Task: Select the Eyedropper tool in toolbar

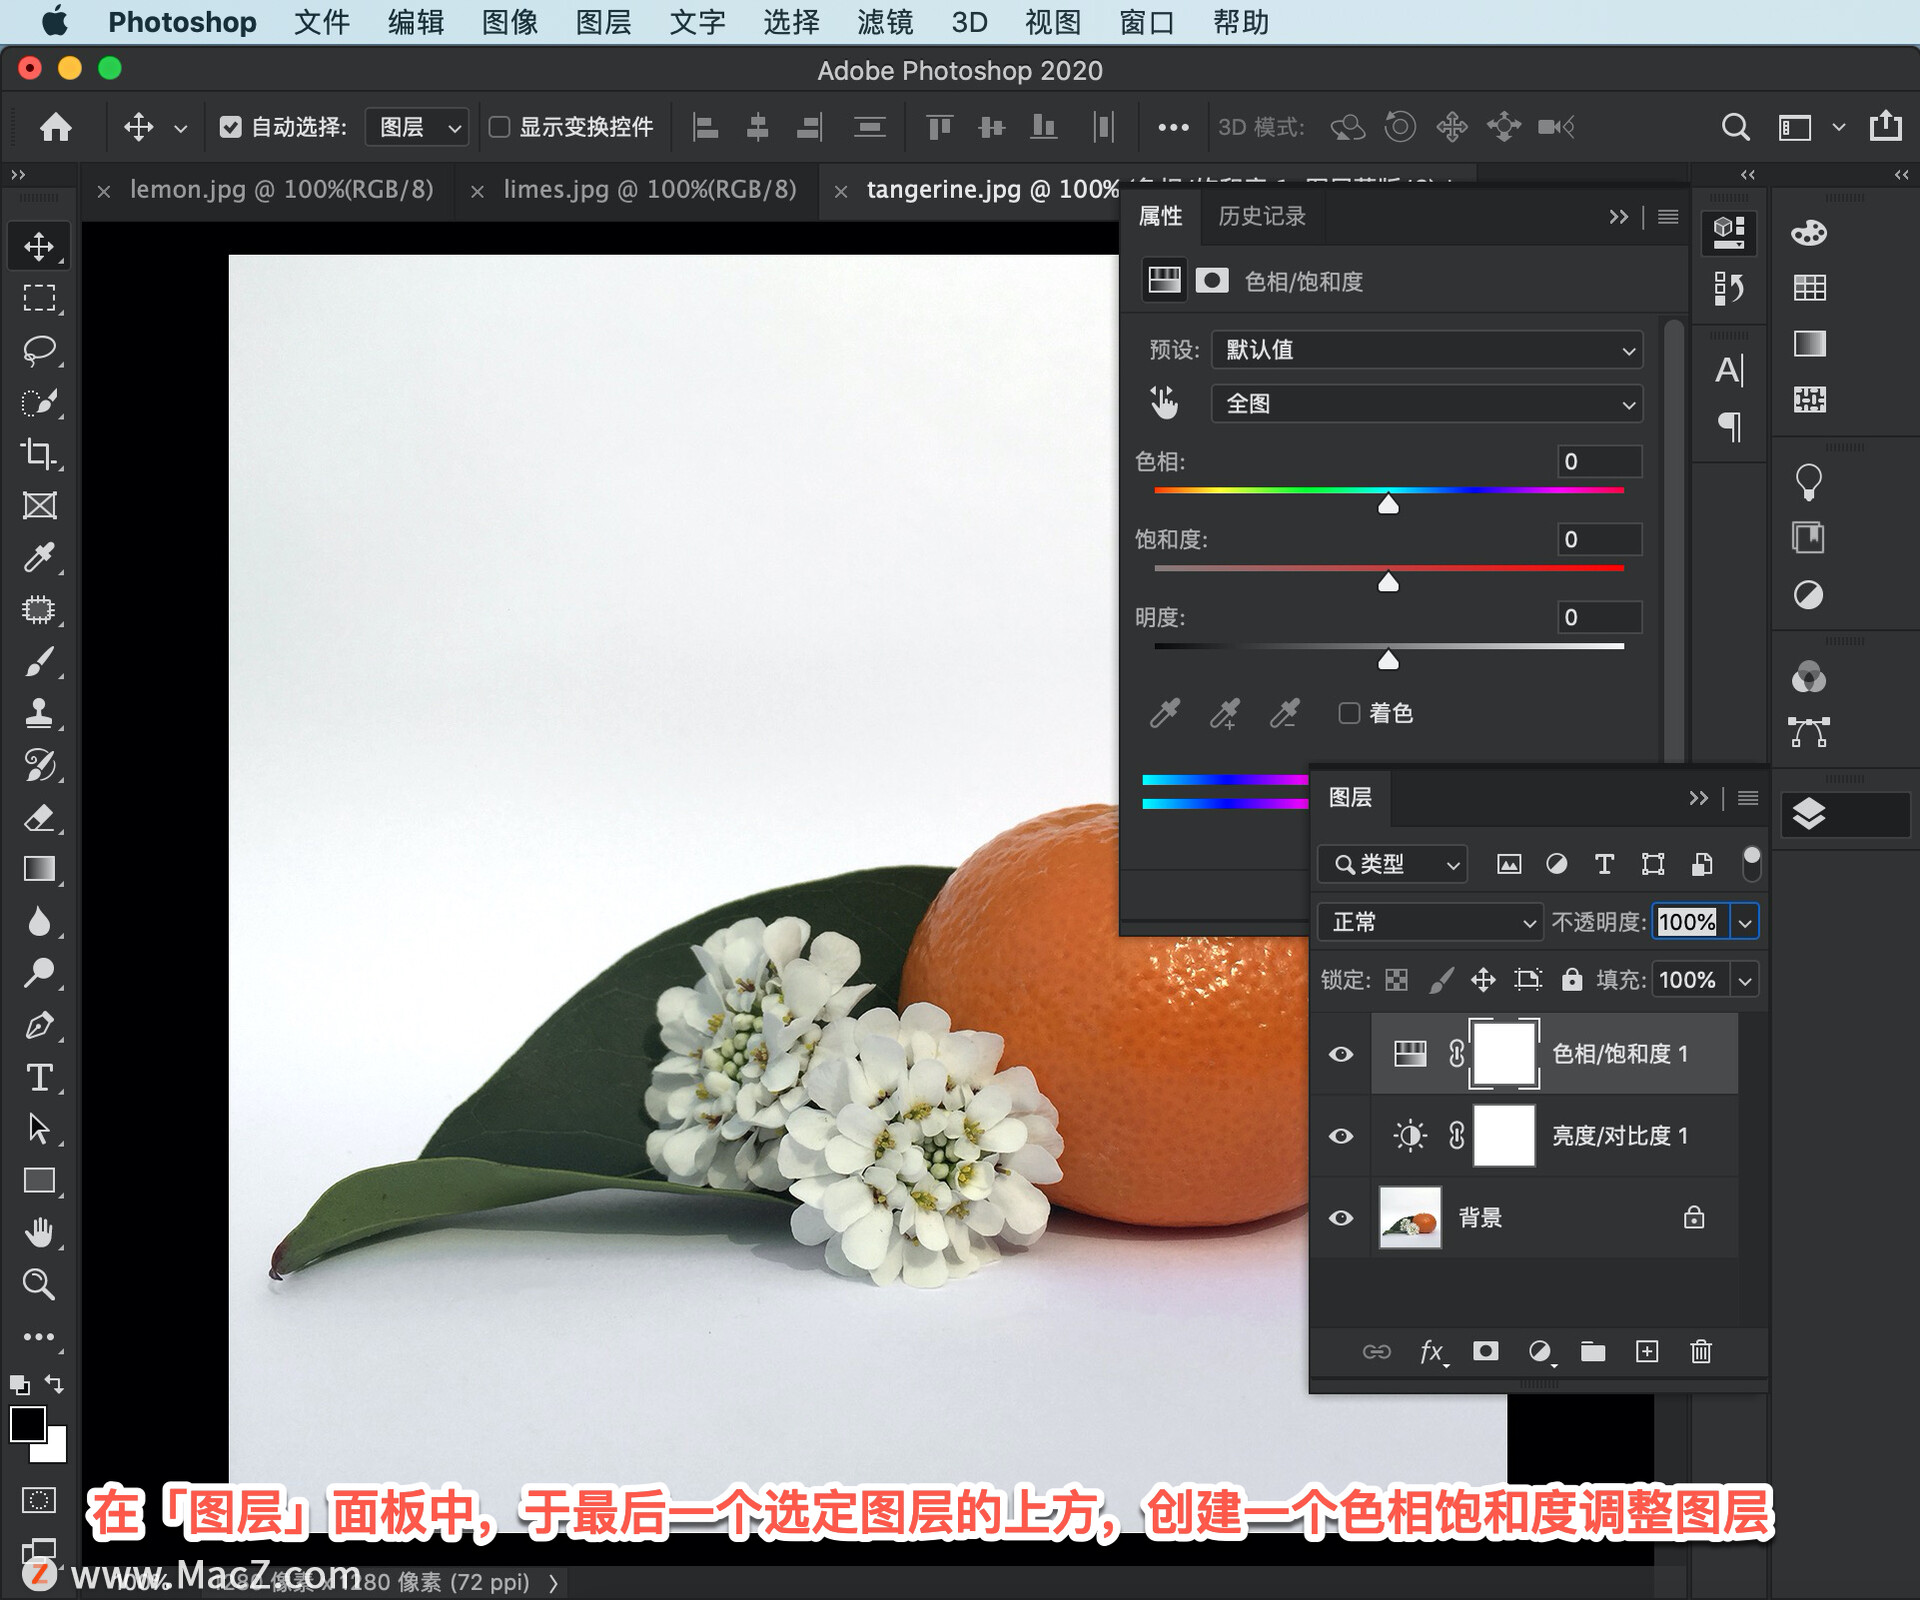Action: pos(39,557)
